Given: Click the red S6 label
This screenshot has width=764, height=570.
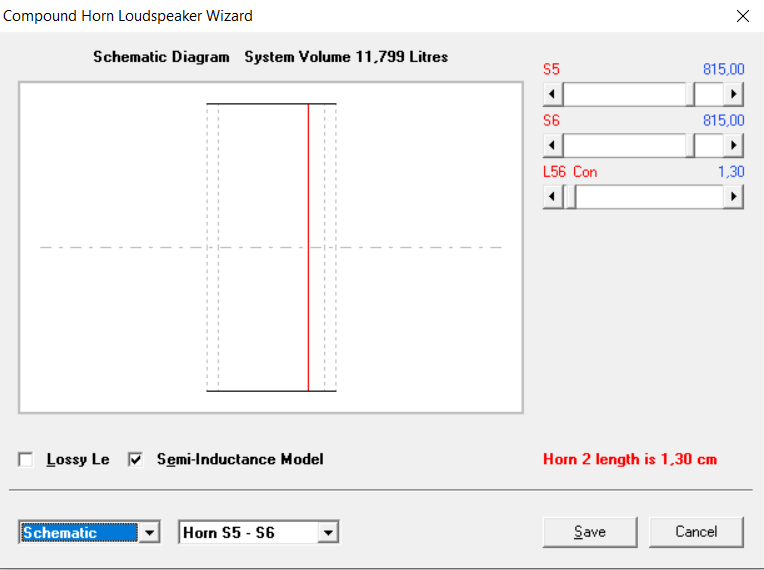Looking at the screenshot, I should [551, 120].
